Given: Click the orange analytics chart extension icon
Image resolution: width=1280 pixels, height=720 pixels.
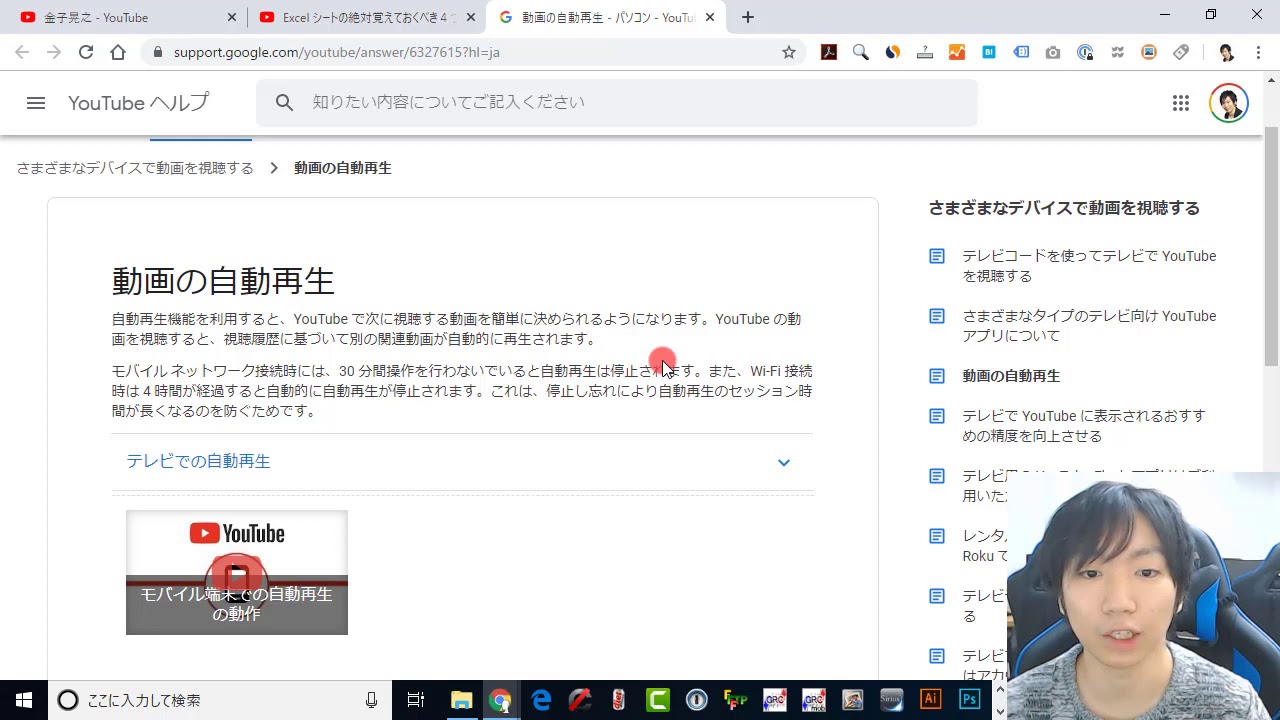Looking at the screenshot, I should pos(957,52).
